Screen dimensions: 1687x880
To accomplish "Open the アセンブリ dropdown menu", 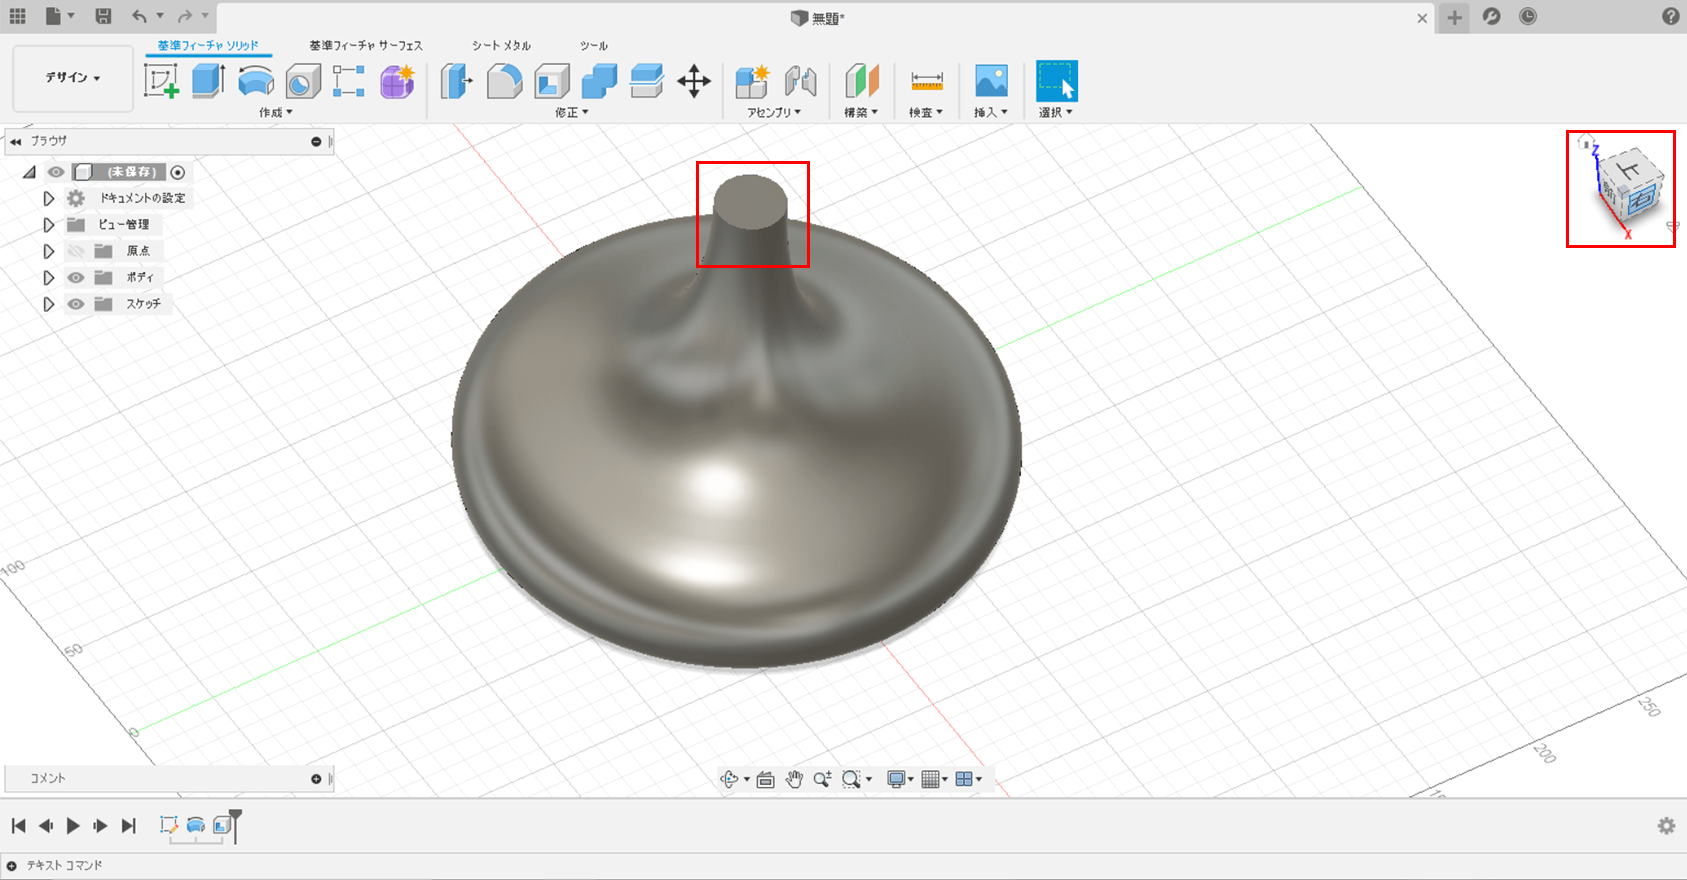I will pyautogui.click(x=774, y=113).
